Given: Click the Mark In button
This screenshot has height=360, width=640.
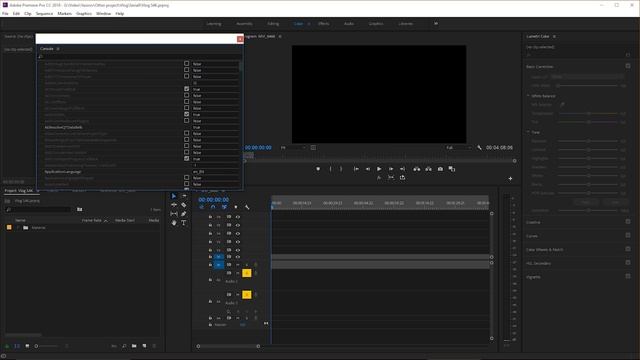Looking at the screenshot, I should pos(330,169).
